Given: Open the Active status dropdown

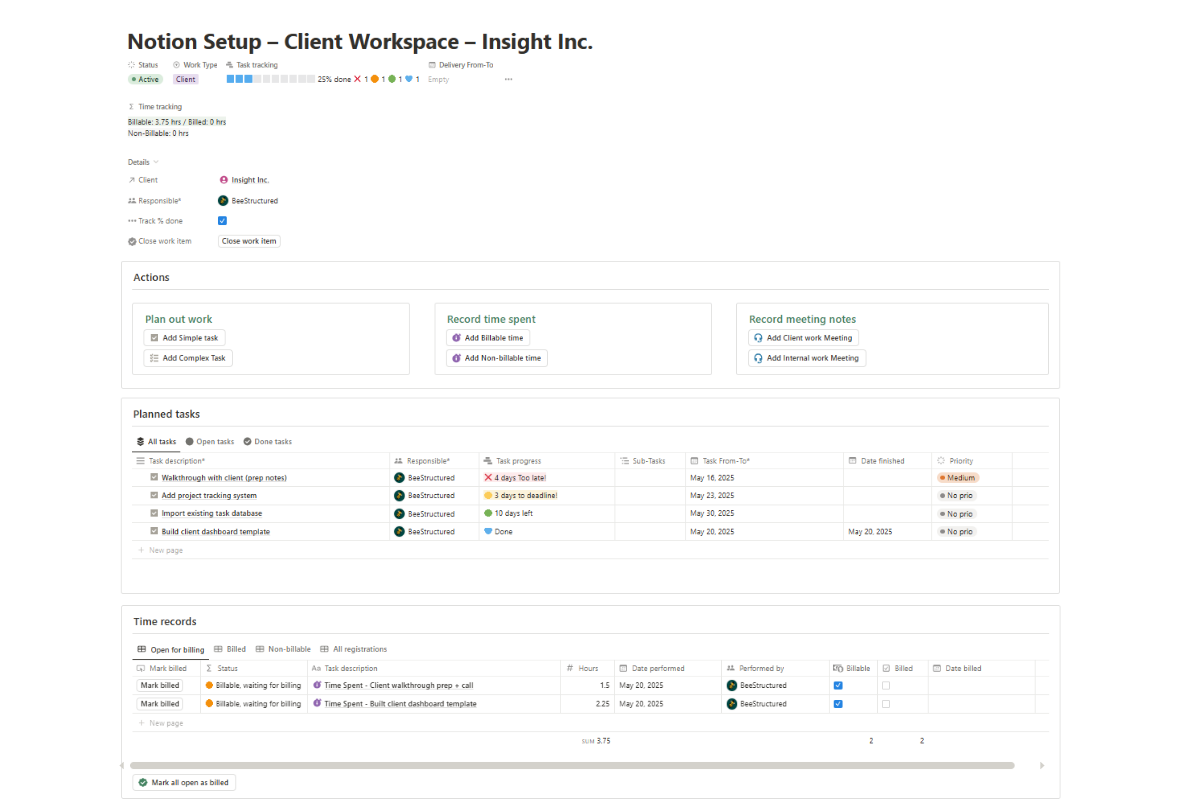Looking at the screenshot, I should [145, 79].
